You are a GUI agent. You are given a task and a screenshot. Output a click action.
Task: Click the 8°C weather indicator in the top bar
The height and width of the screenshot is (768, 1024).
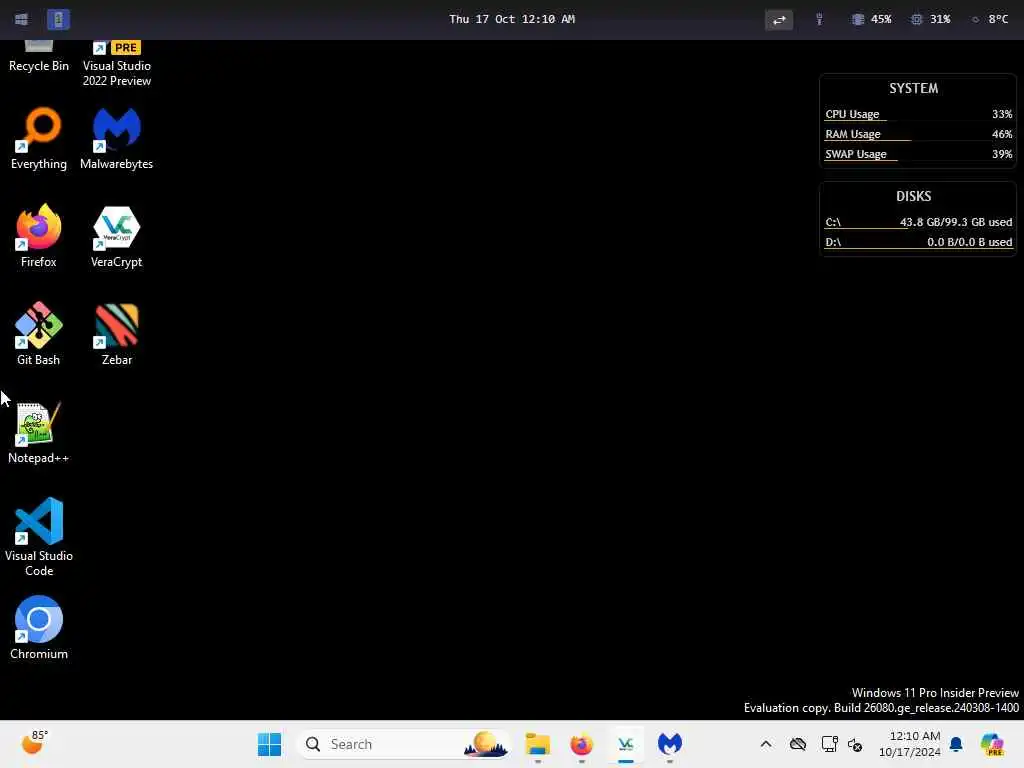click(990, 19)
